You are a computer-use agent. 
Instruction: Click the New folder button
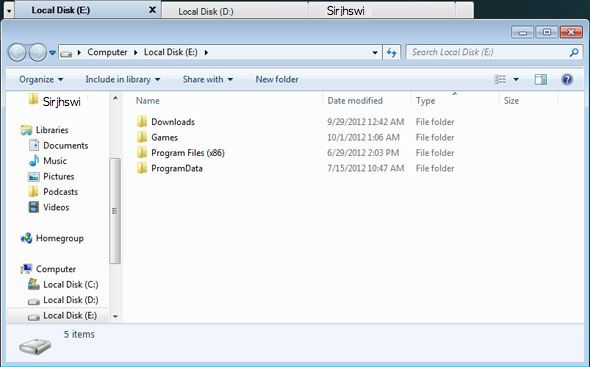(x=277, y=79)
